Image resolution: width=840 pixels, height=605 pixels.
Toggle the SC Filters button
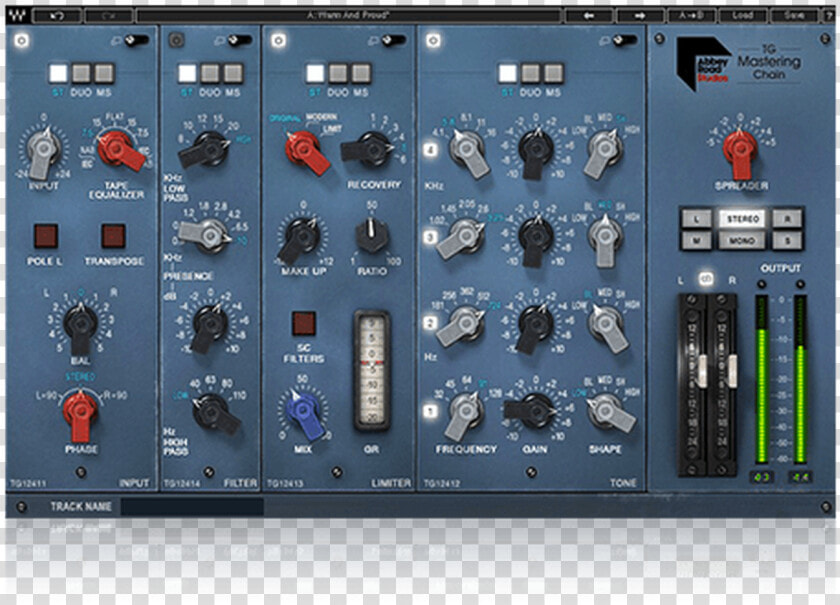[304, 323]
